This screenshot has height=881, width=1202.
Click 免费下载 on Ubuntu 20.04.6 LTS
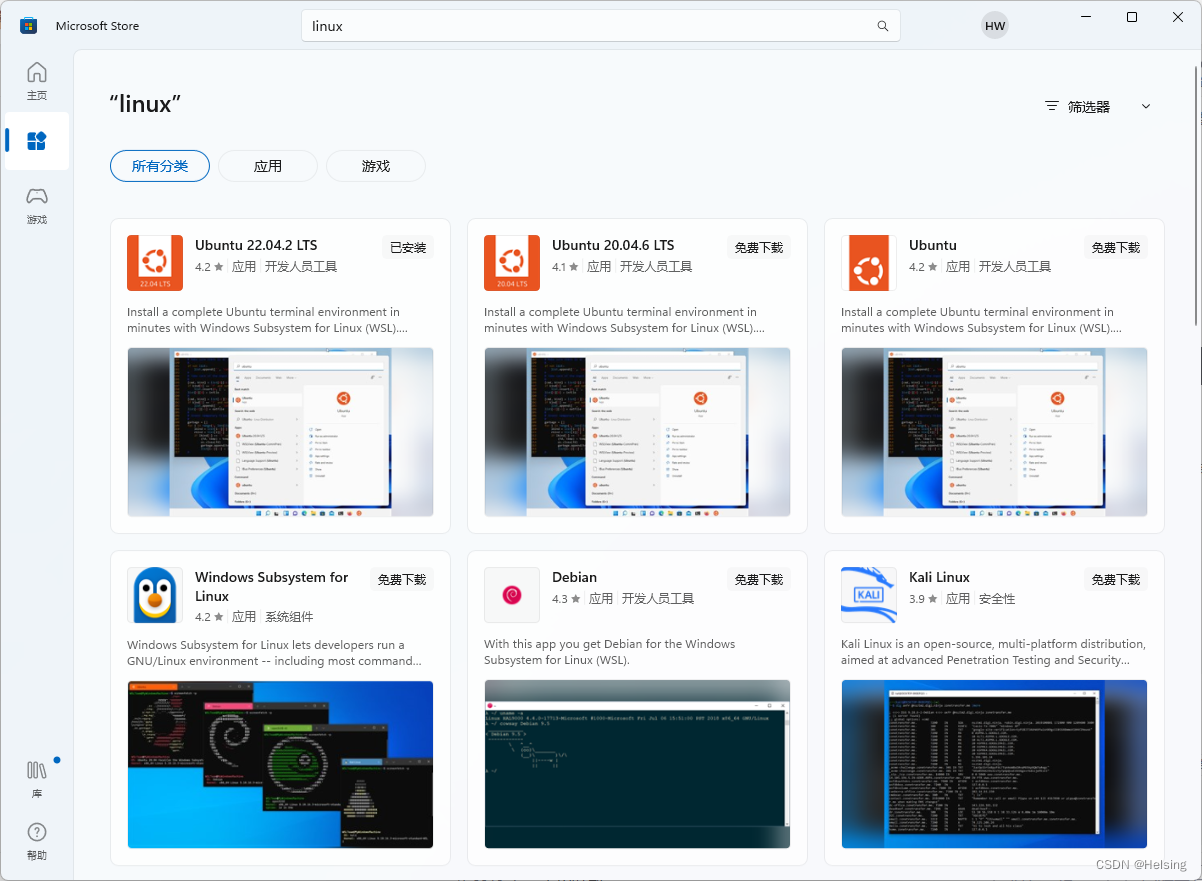tap(759, 248)
